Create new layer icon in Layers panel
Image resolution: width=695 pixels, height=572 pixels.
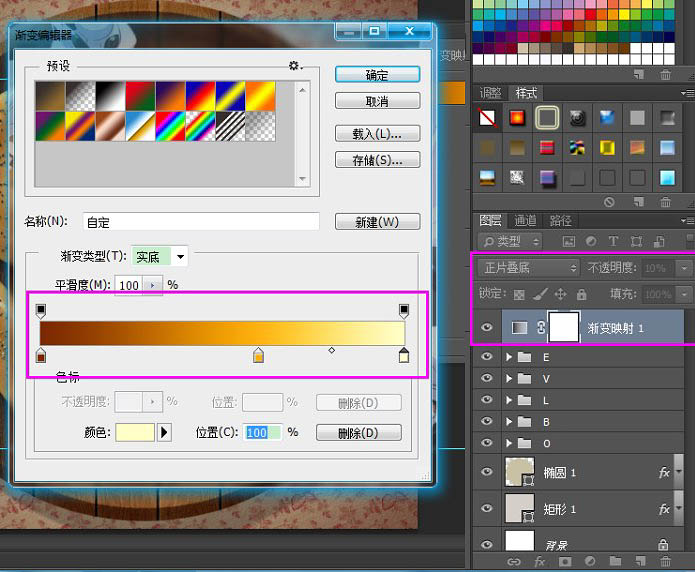(640, 561)
